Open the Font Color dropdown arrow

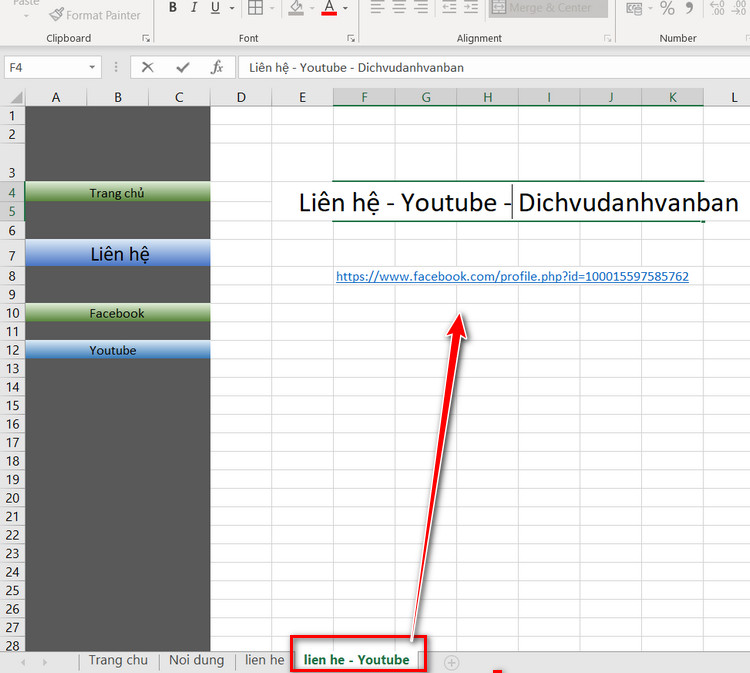click(345, 8)
